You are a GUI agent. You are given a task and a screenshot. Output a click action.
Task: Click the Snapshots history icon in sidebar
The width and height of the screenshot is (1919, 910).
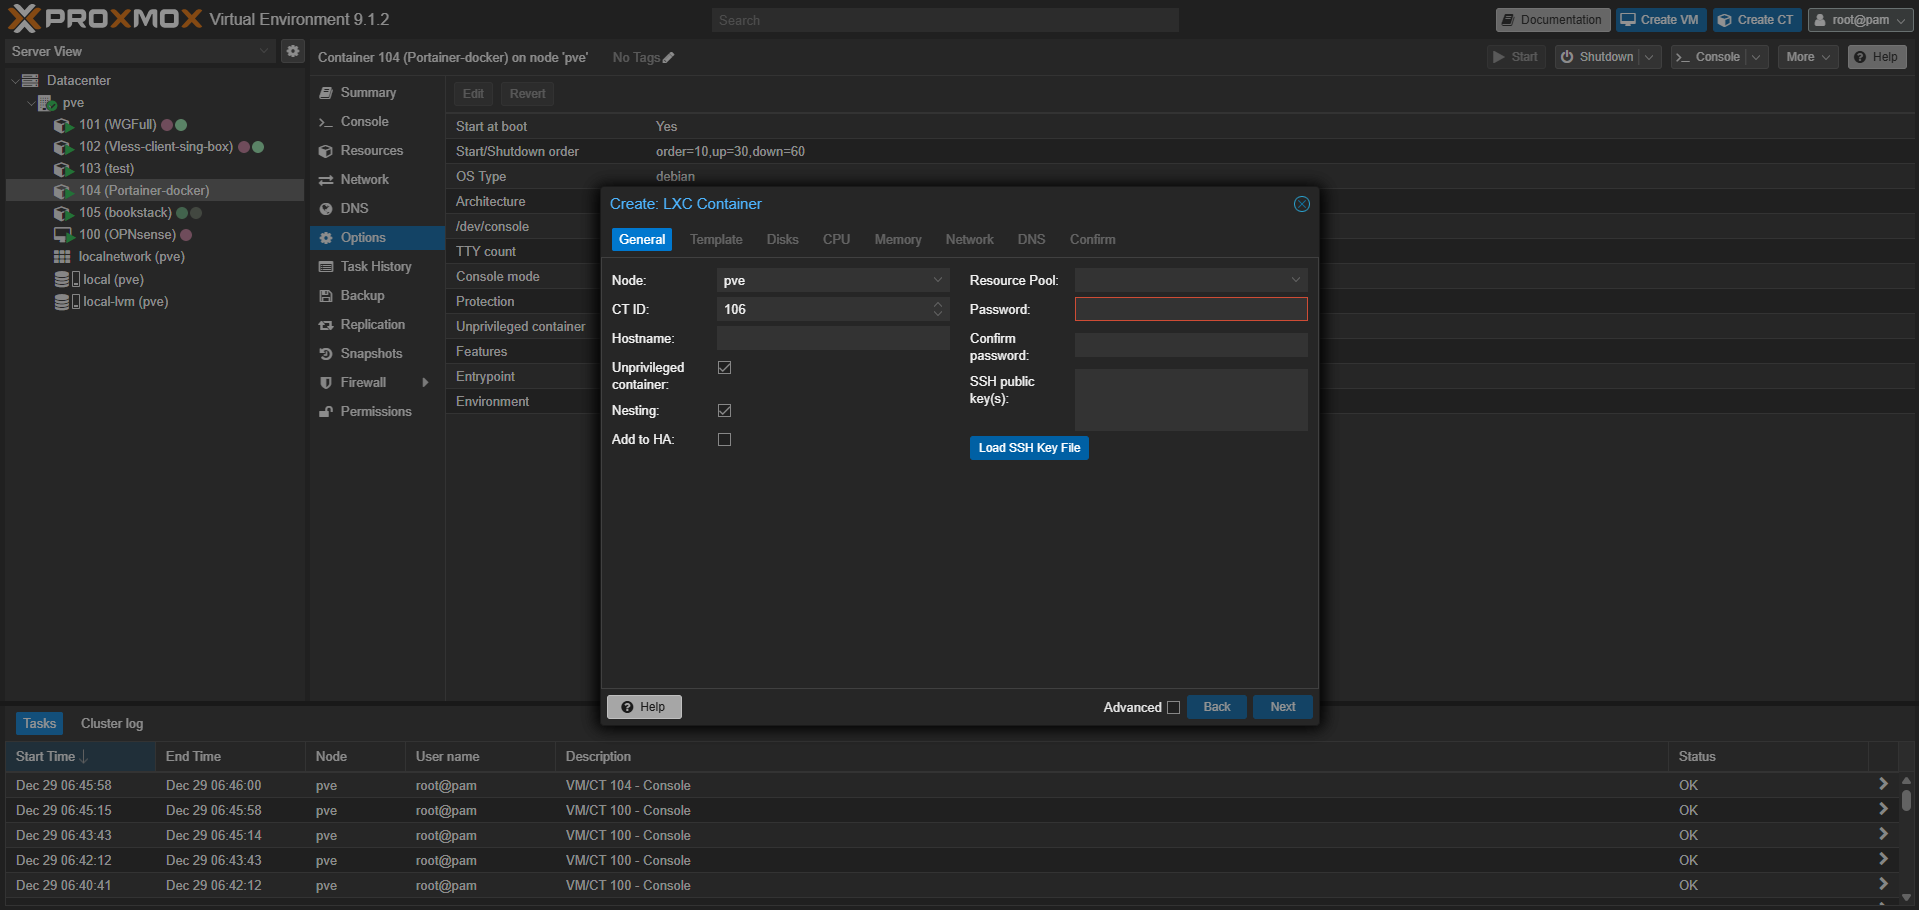(x=326, y=354)
